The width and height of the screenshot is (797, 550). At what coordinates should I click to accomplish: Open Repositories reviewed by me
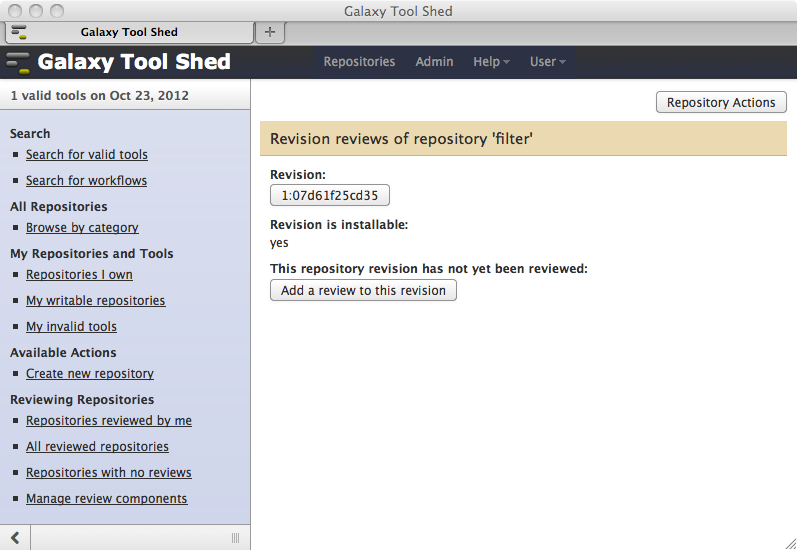[109, 420]
